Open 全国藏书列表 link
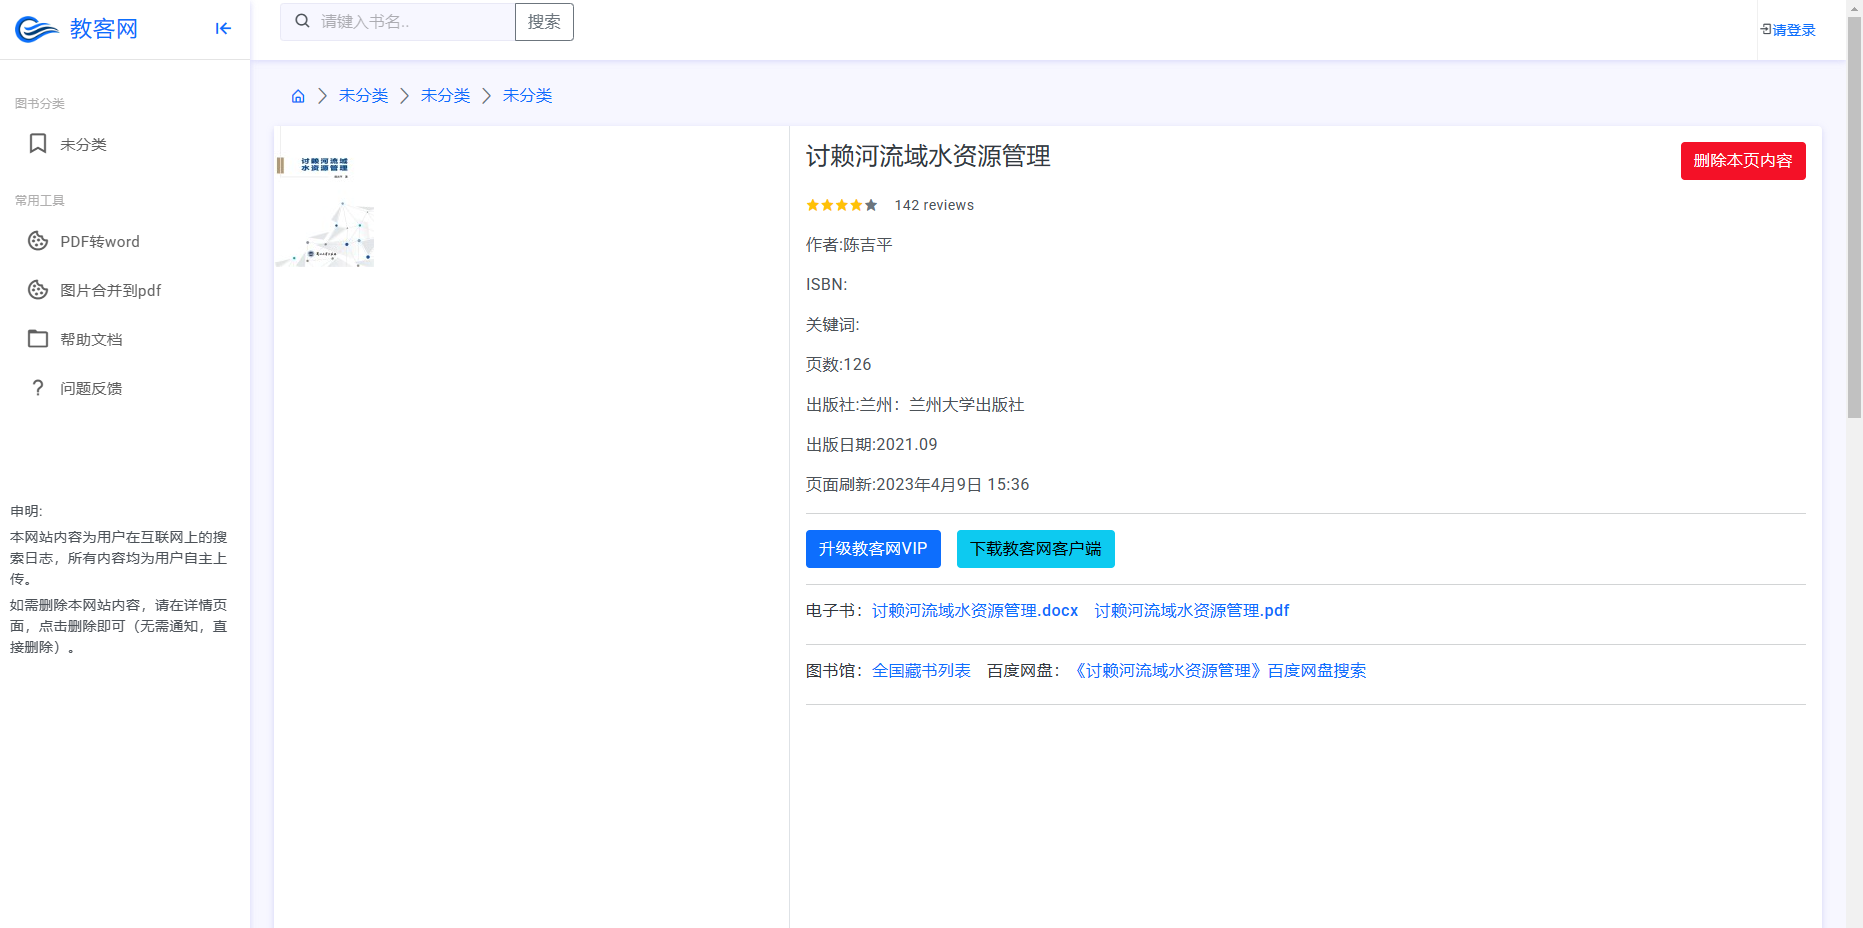The width and height of the screenshot is (1863, 928). pos(921,671)
